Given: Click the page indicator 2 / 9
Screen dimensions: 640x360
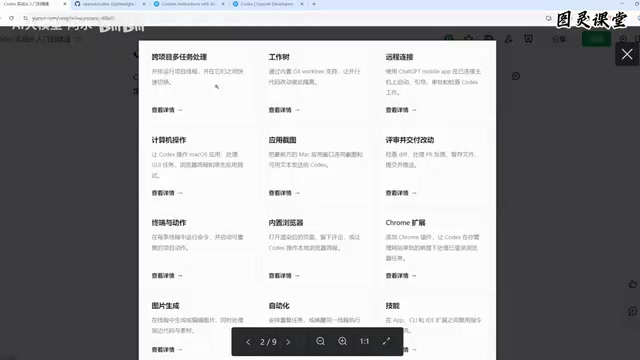Looking at the screenshot, I should tap(268, 342).
